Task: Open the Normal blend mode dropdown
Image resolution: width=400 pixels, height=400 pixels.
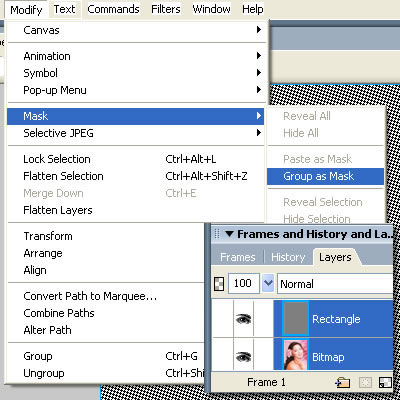Action: (335, 284)
